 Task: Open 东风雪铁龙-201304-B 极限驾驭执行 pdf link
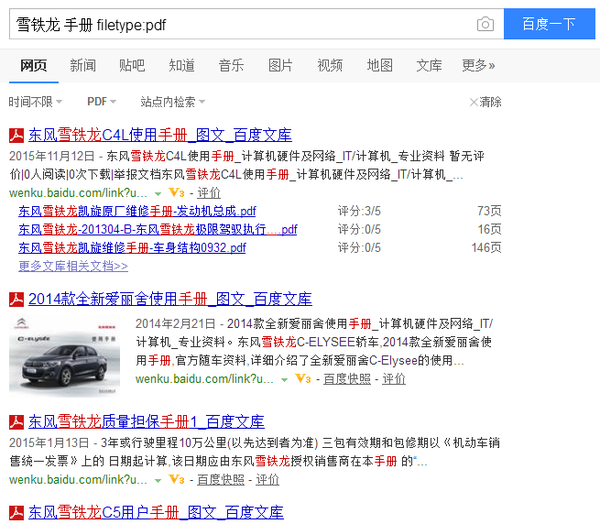tap(158, 229)
